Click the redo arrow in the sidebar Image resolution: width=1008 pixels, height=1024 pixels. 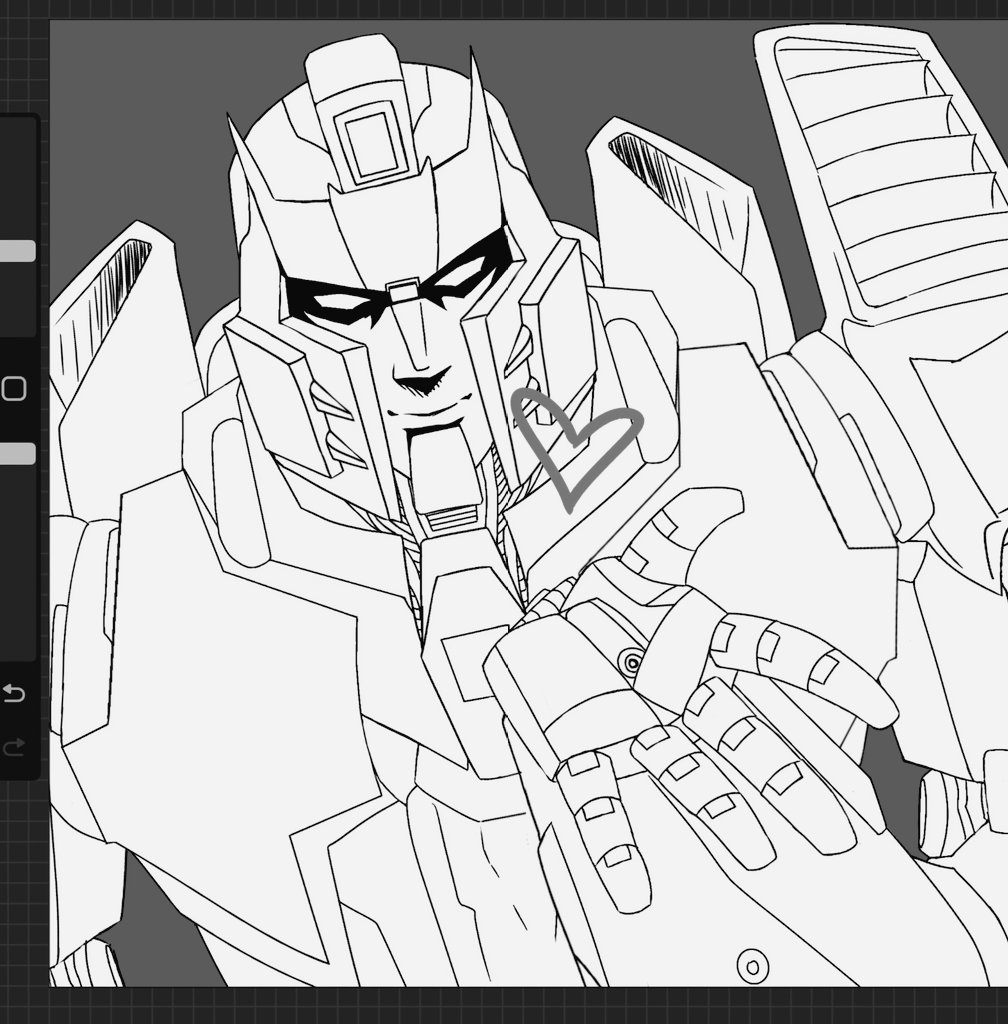14,746
